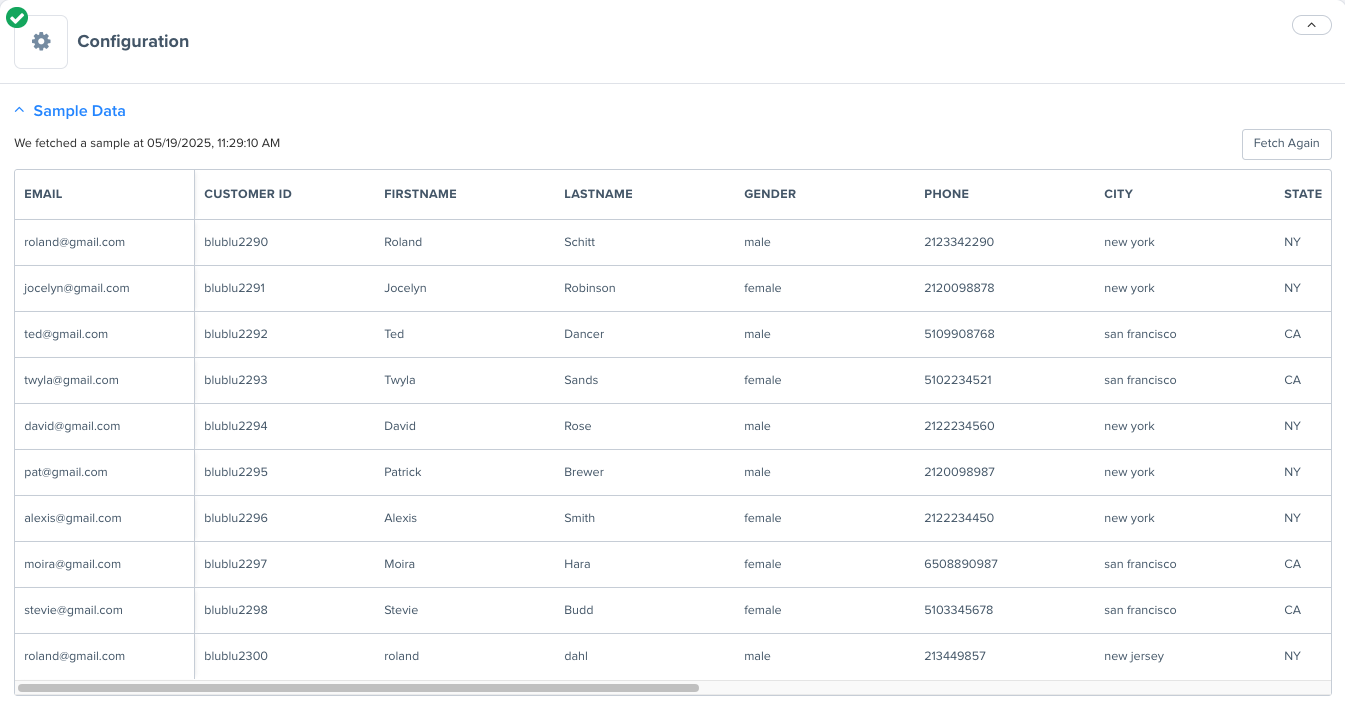1345x707 pixels.
Task: Click the first name Patrick
Action: click(x=403, y=472)
